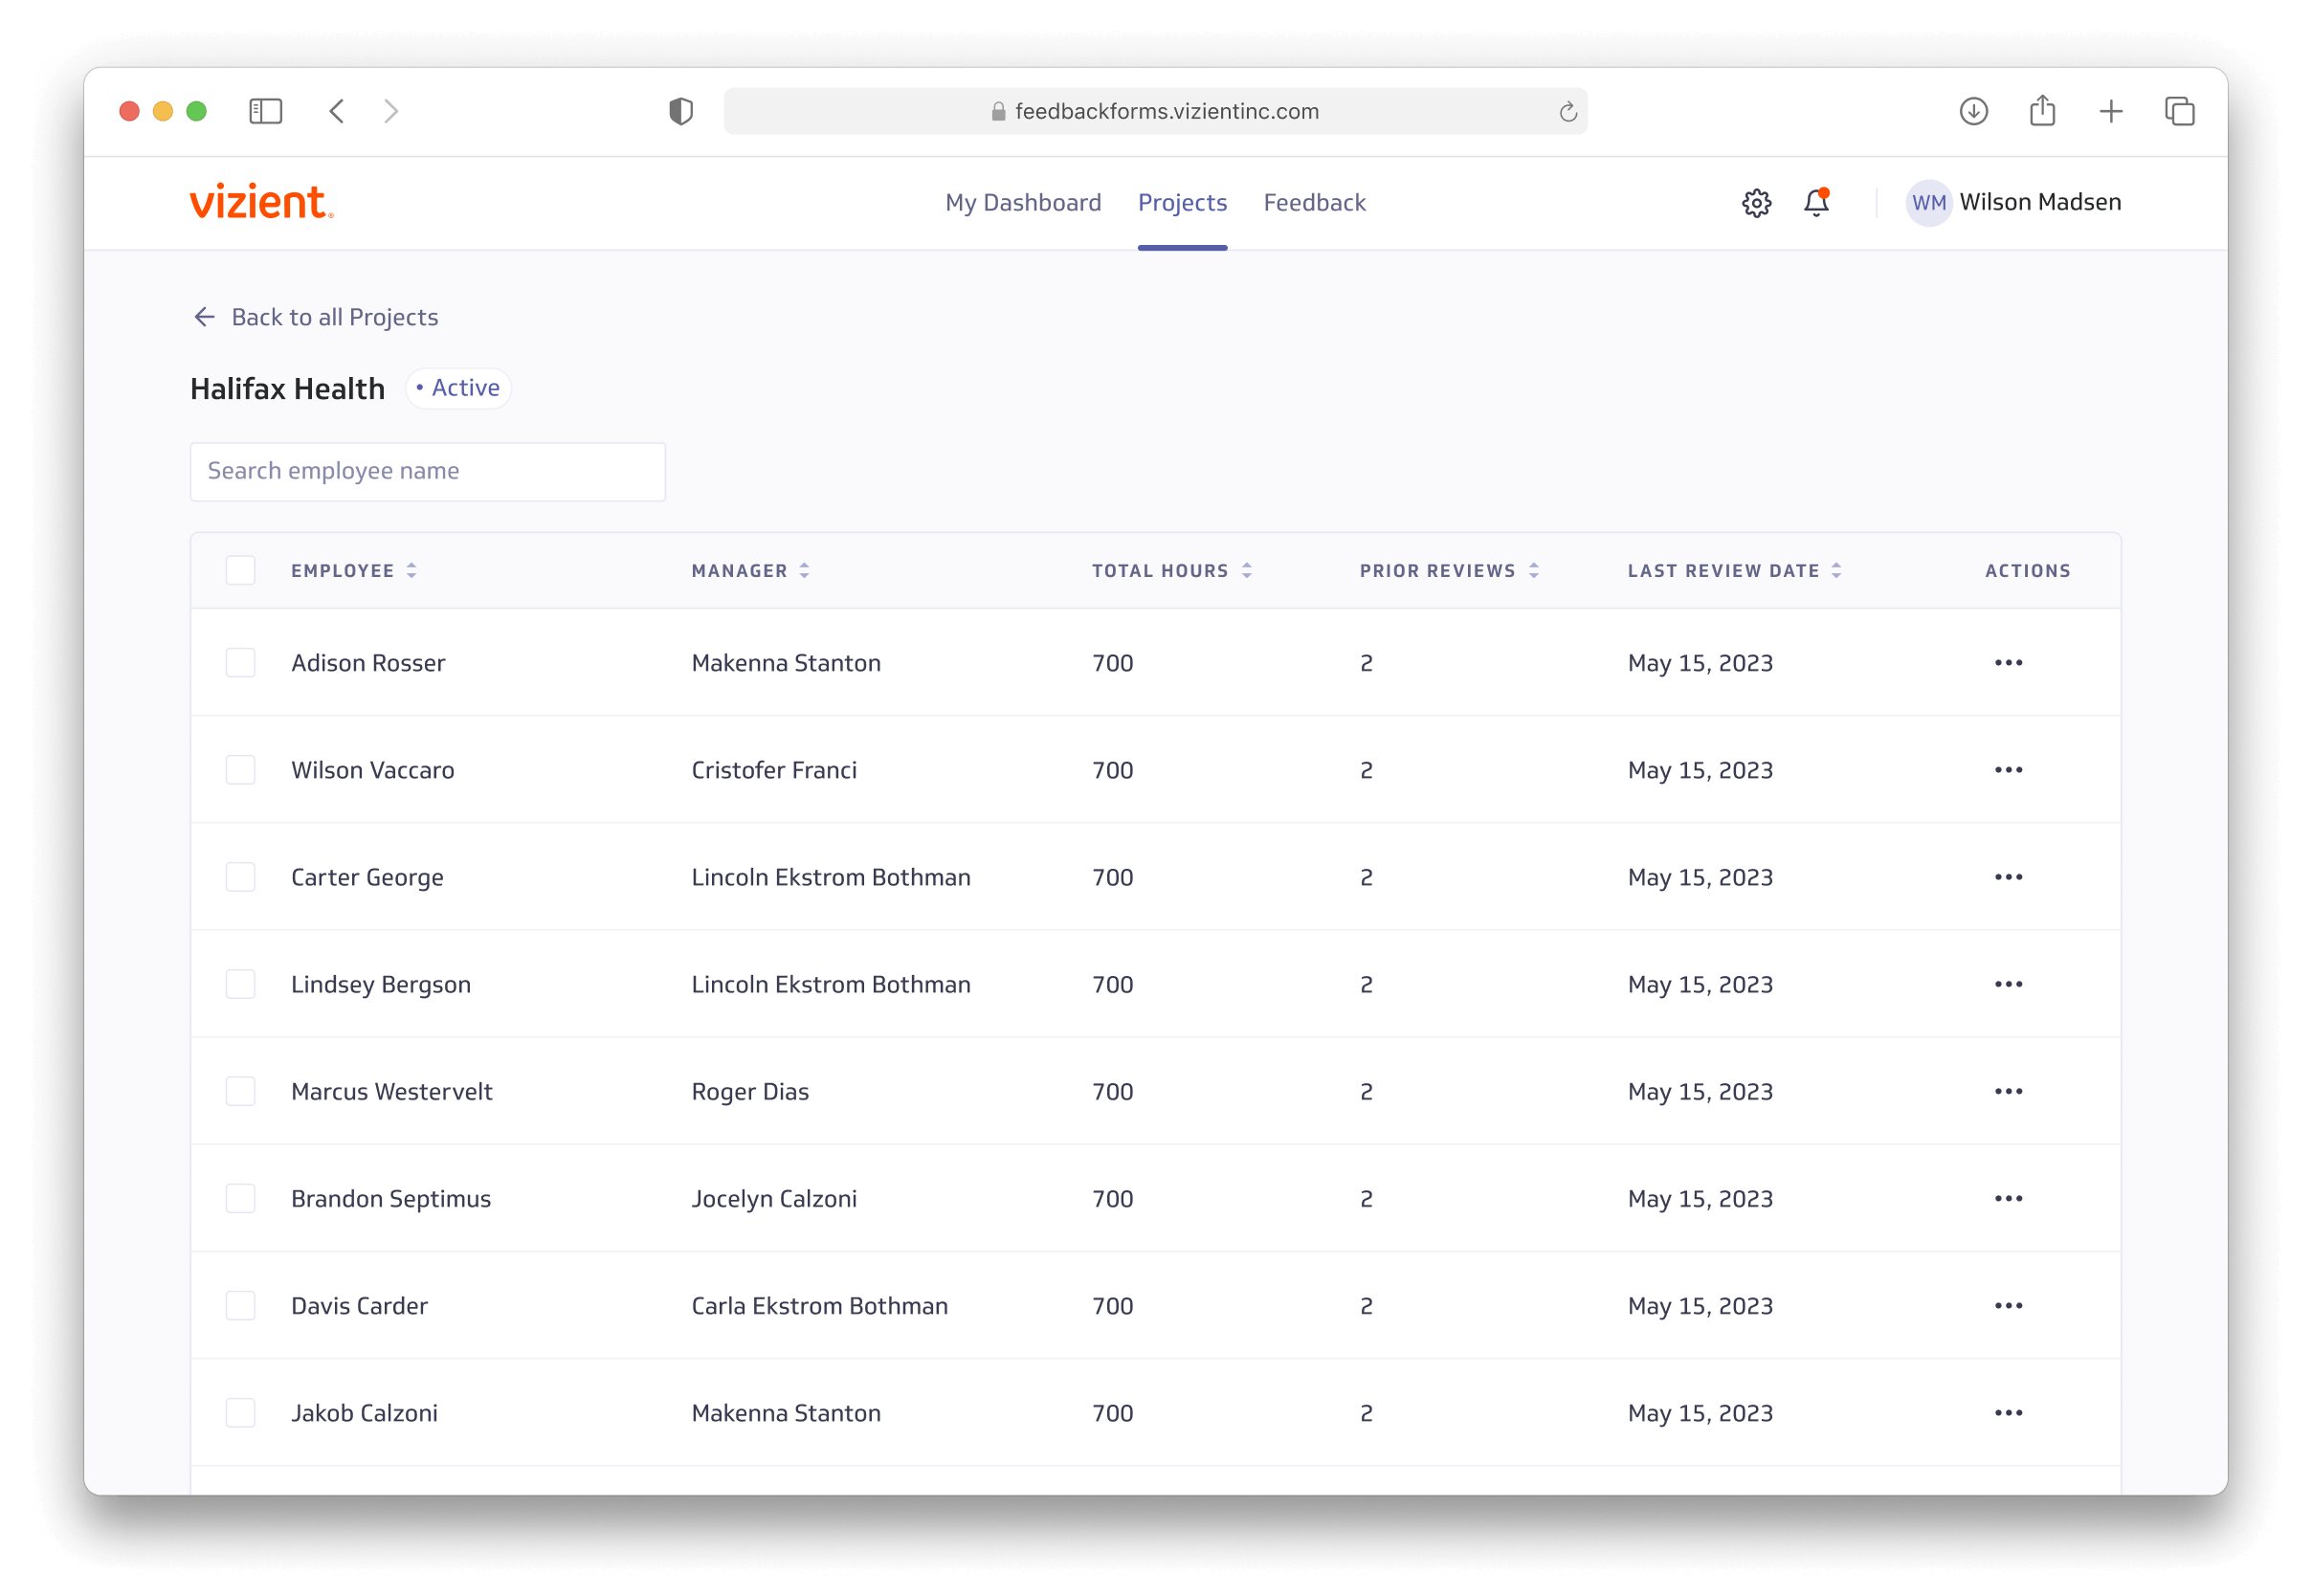2312x1596 pixels.
Task: Open the actions menu for Carter George
Action: pos(2008,877)
